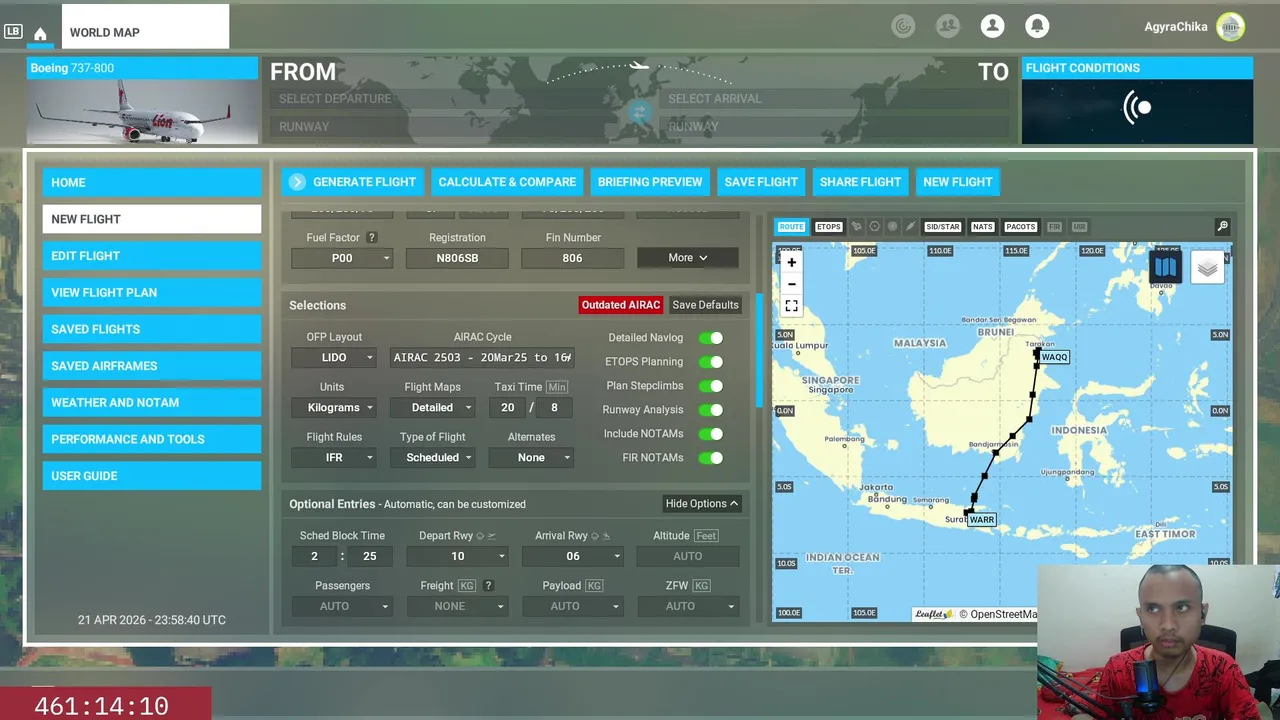Viewport: 1280px width, 720px height.
Task: Click the settings panel vertical scrollbar
Action: [x=759, y=350]
